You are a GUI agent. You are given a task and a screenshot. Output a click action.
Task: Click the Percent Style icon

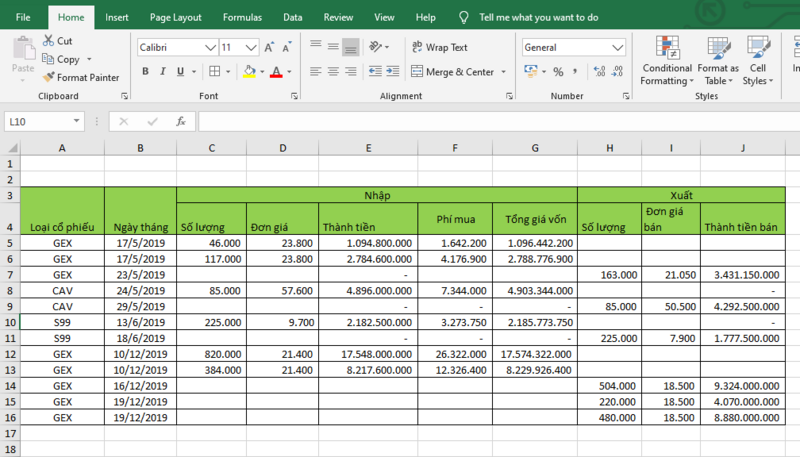click(558, 71)
